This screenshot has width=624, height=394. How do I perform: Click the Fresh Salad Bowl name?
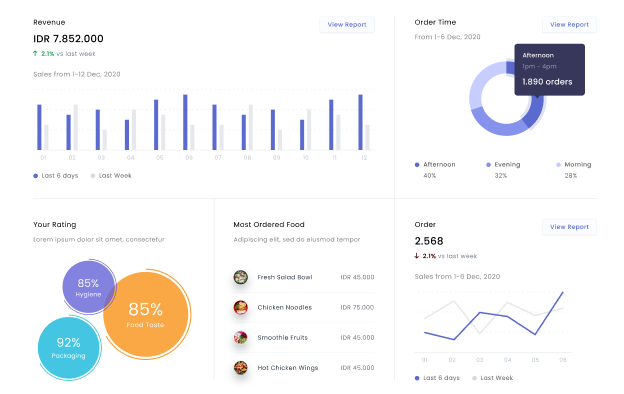(285, 277)
